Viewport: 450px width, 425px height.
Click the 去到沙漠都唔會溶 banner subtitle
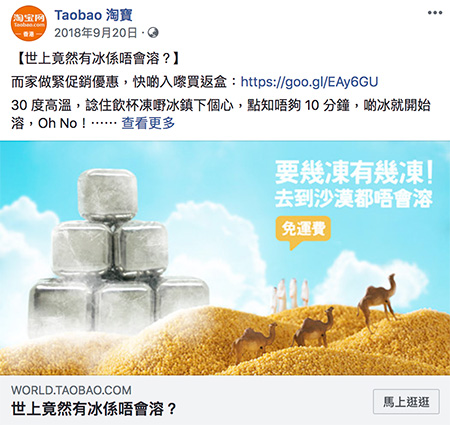(354, 199)
